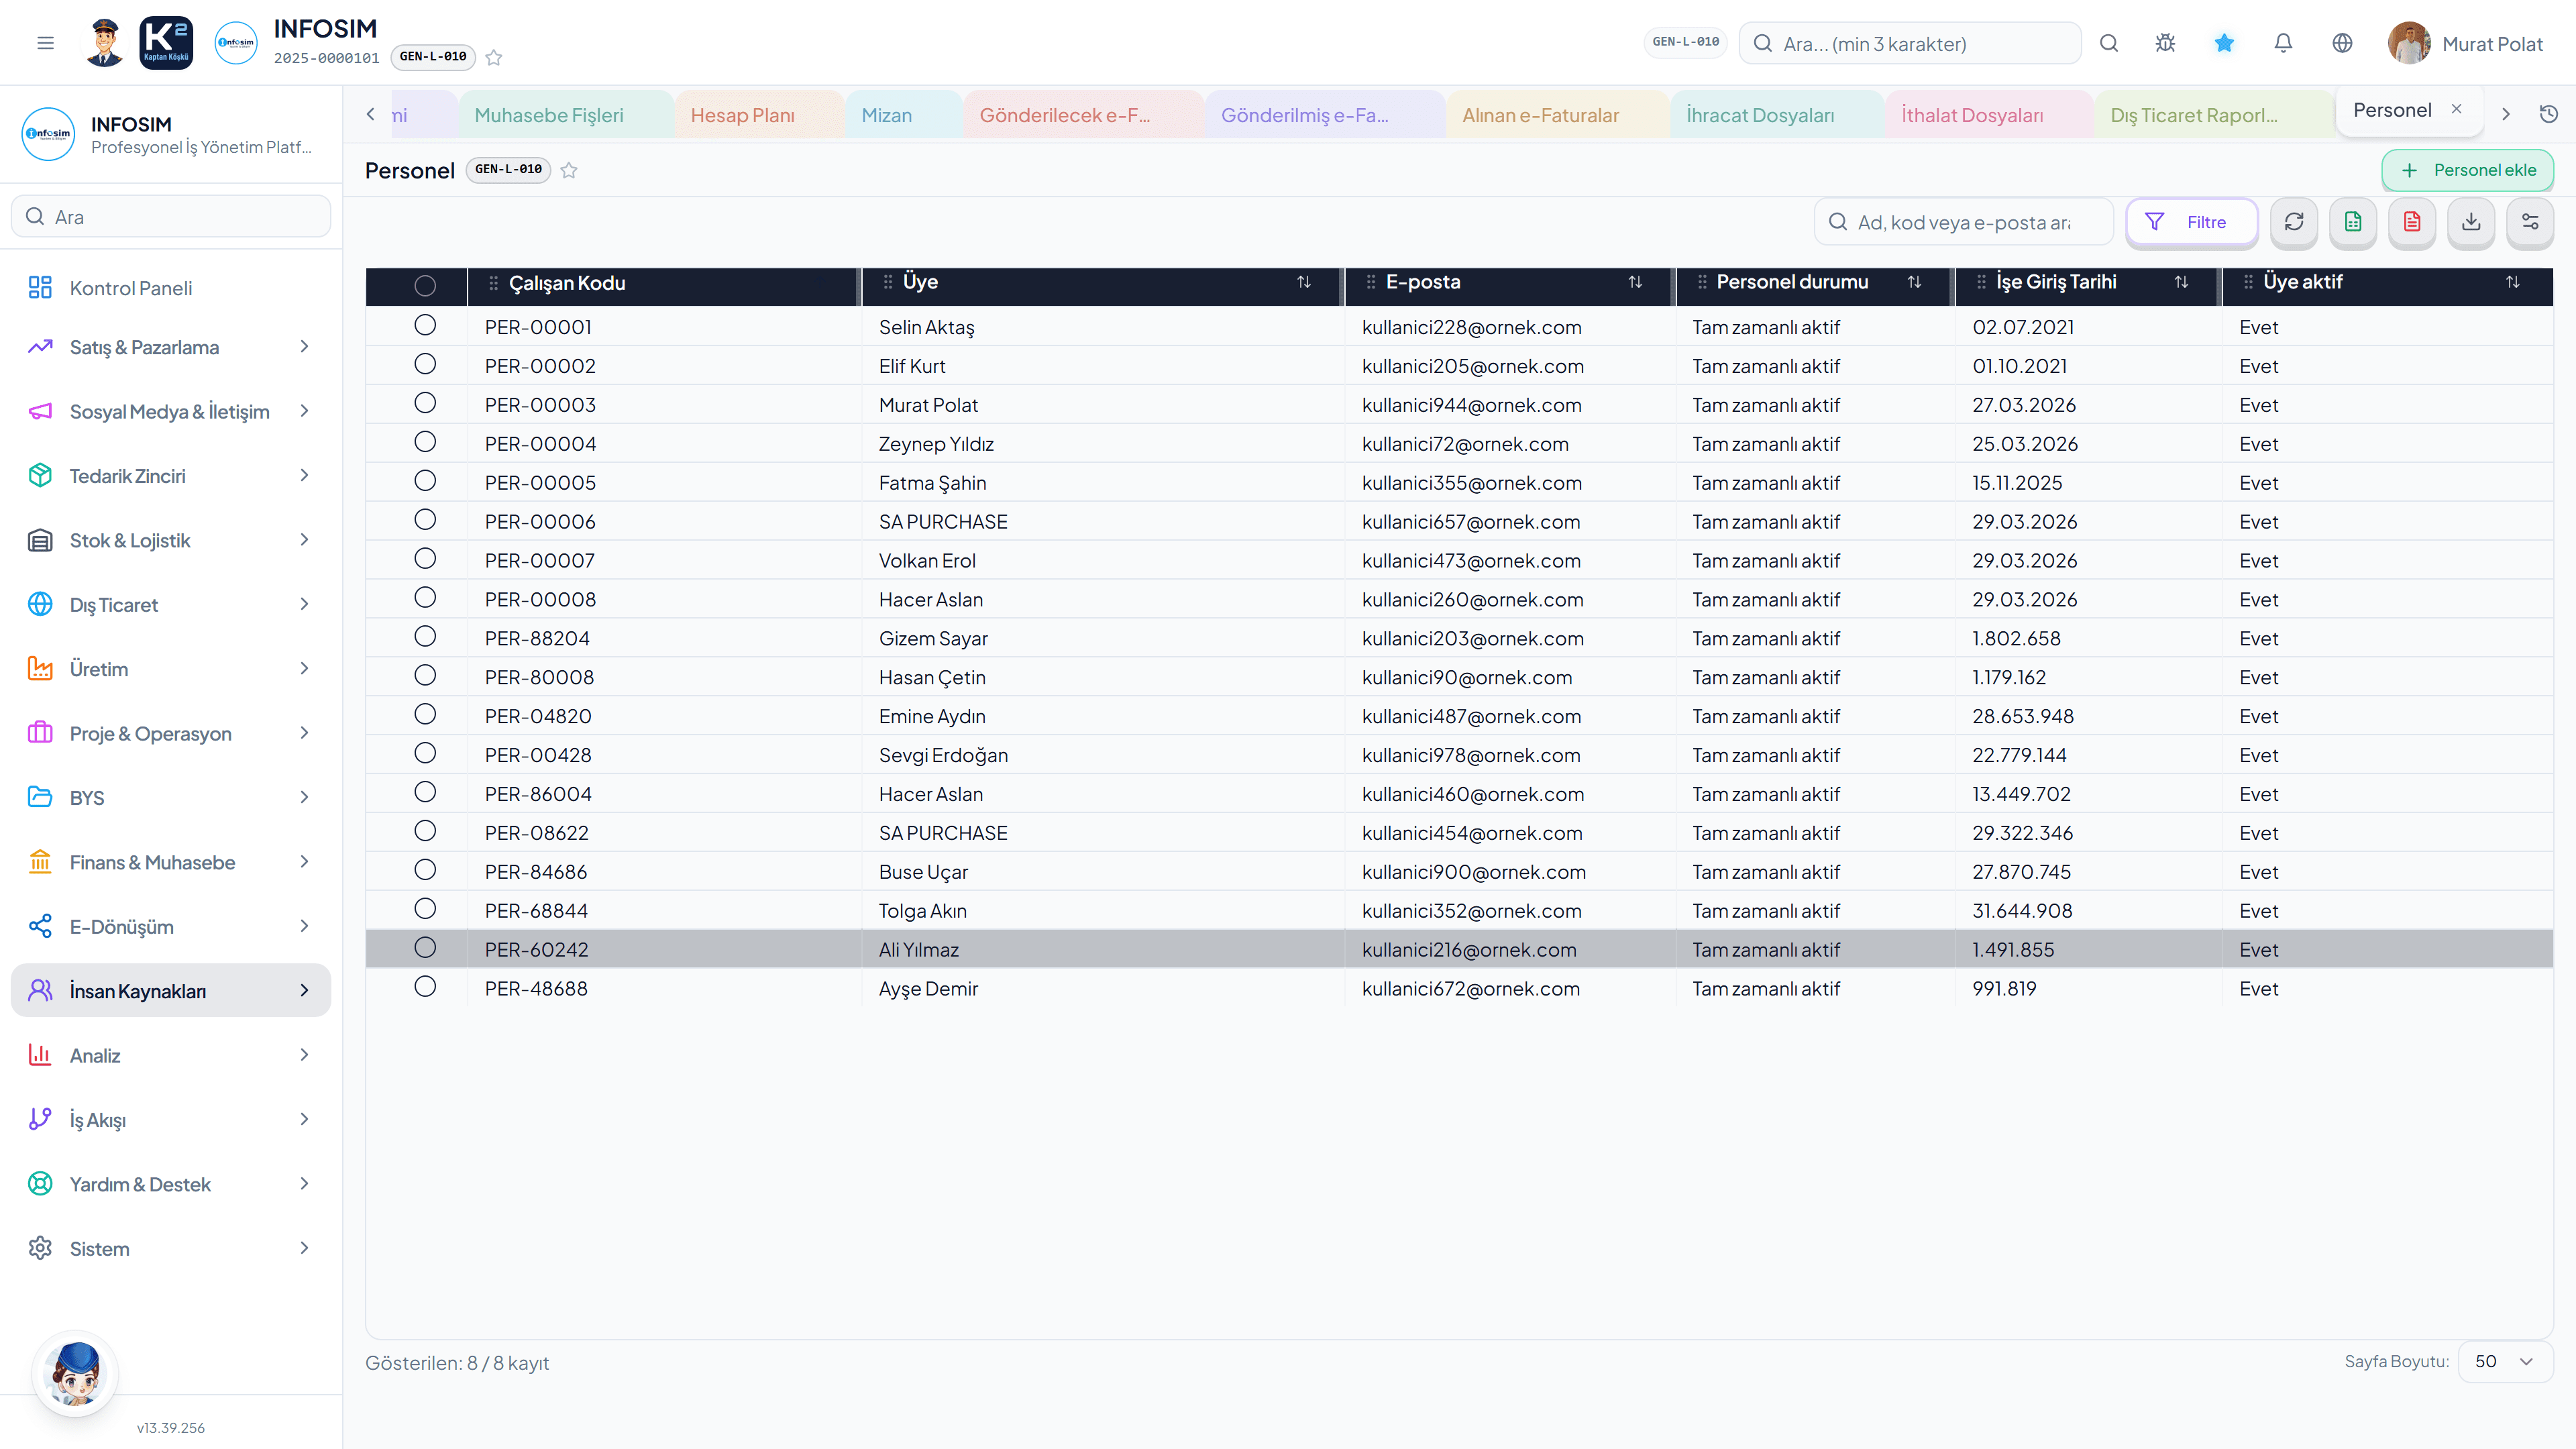This screenshot has width=2576, height=1449.
Task: Open the Filtre button
Action: click(x=2191, y=222)
